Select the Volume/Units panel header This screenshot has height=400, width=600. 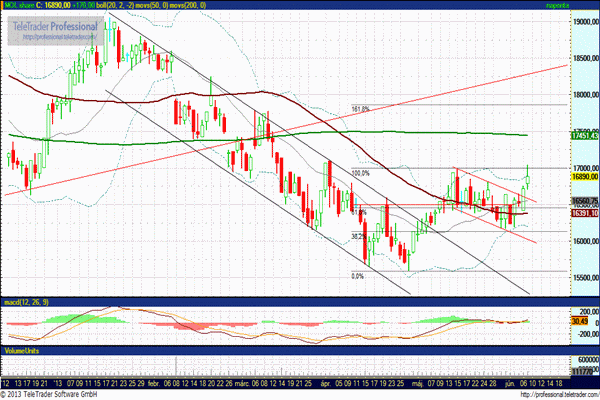(x=27, y=353)
